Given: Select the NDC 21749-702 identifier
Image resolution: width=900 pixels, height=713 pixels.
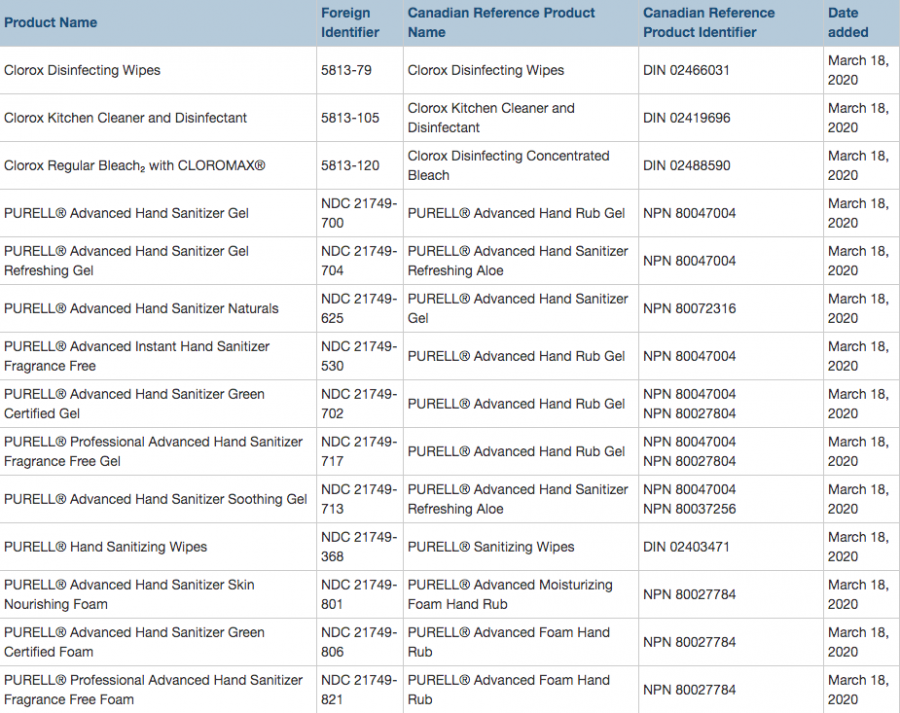Looking at the screenshot, I should [359, 404].
